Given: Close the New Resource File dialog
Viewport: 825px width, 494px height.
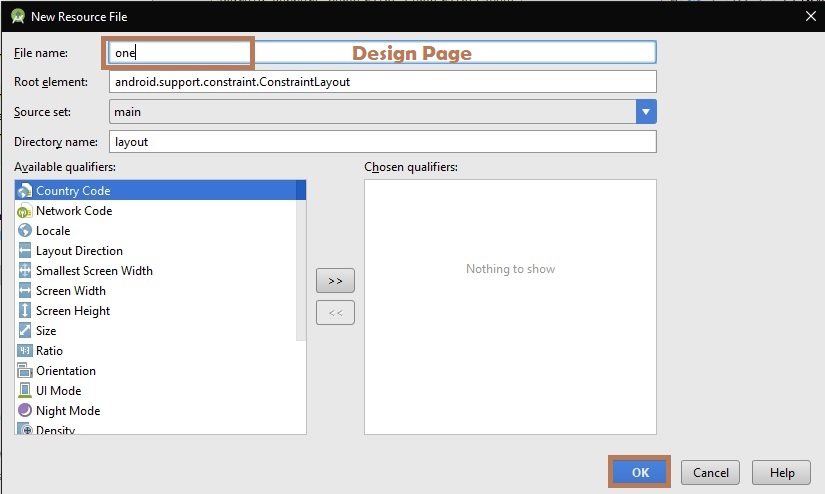Looking at the screenshot, I should (x=810, y=16).
